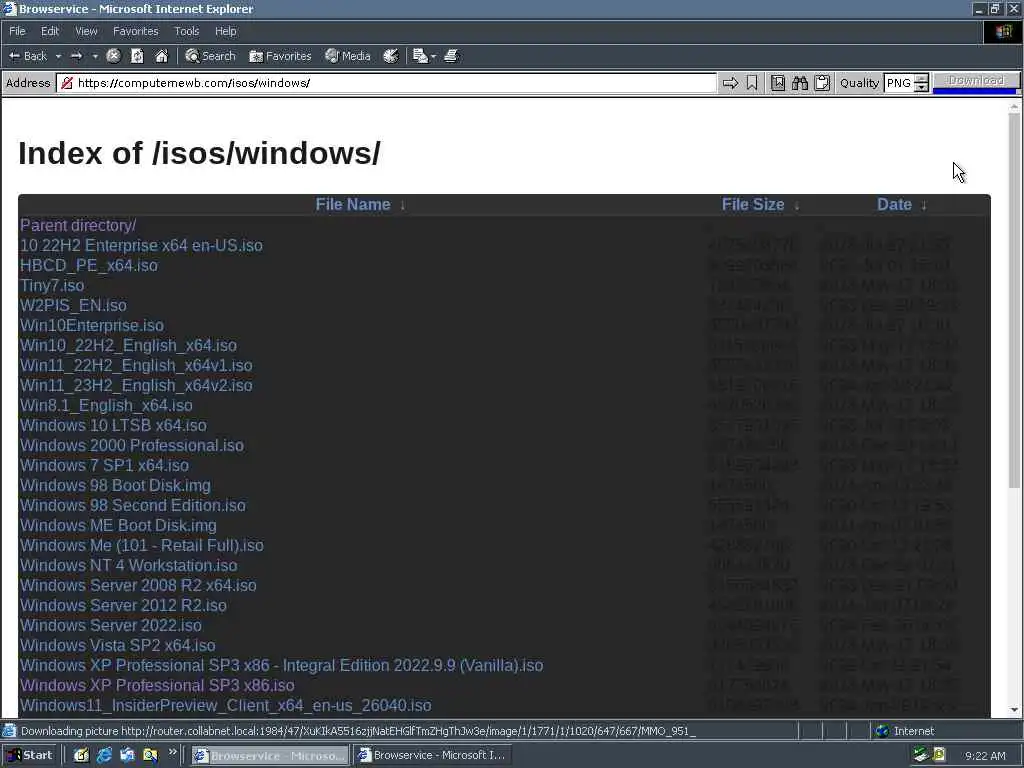Click the visited Windows XP Professional SP3 x86.iso link
The image size is (1024, 768).
[157, 685]
